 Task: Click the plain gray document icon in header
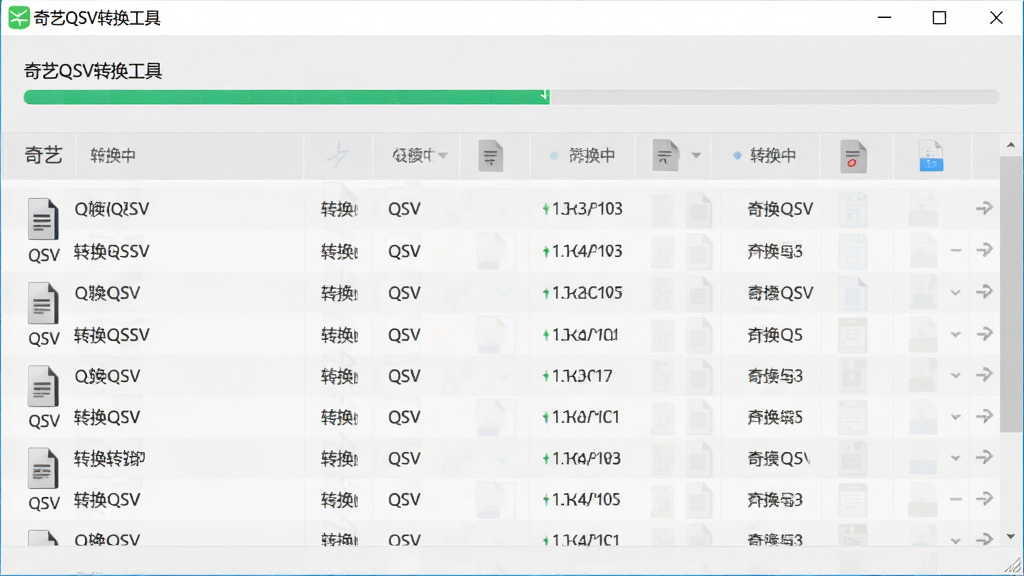tap(490, 156)
